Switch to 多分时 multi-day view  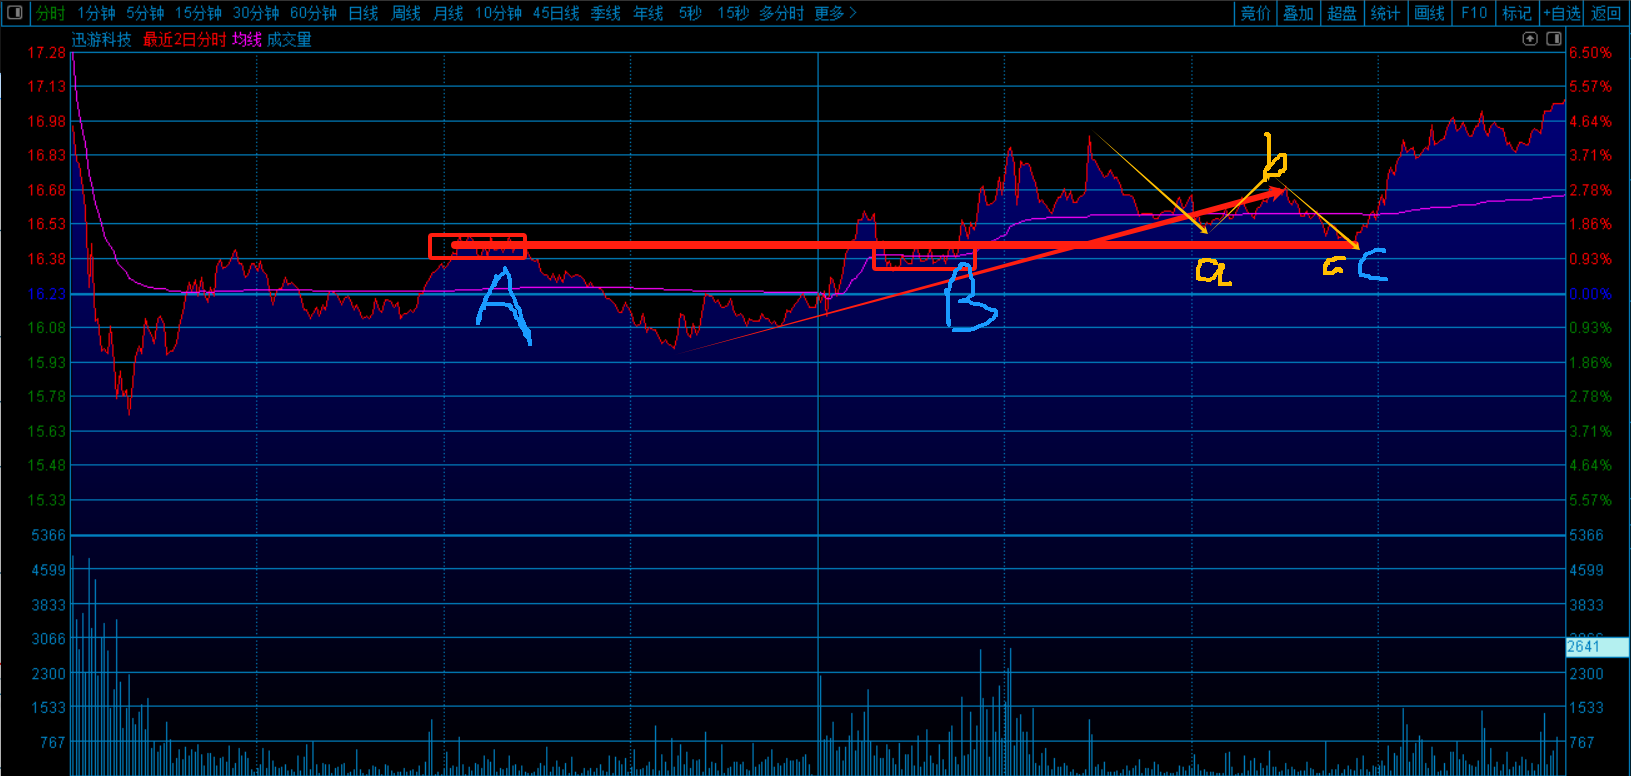(781, 13)
